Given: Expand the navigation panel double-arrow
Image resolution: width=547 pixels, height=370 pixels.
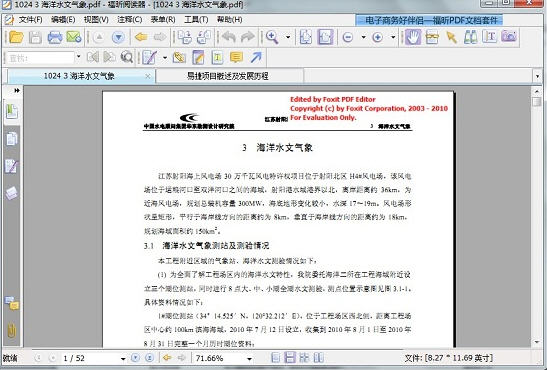Looking at the screenshot, I should pos(16,91).
